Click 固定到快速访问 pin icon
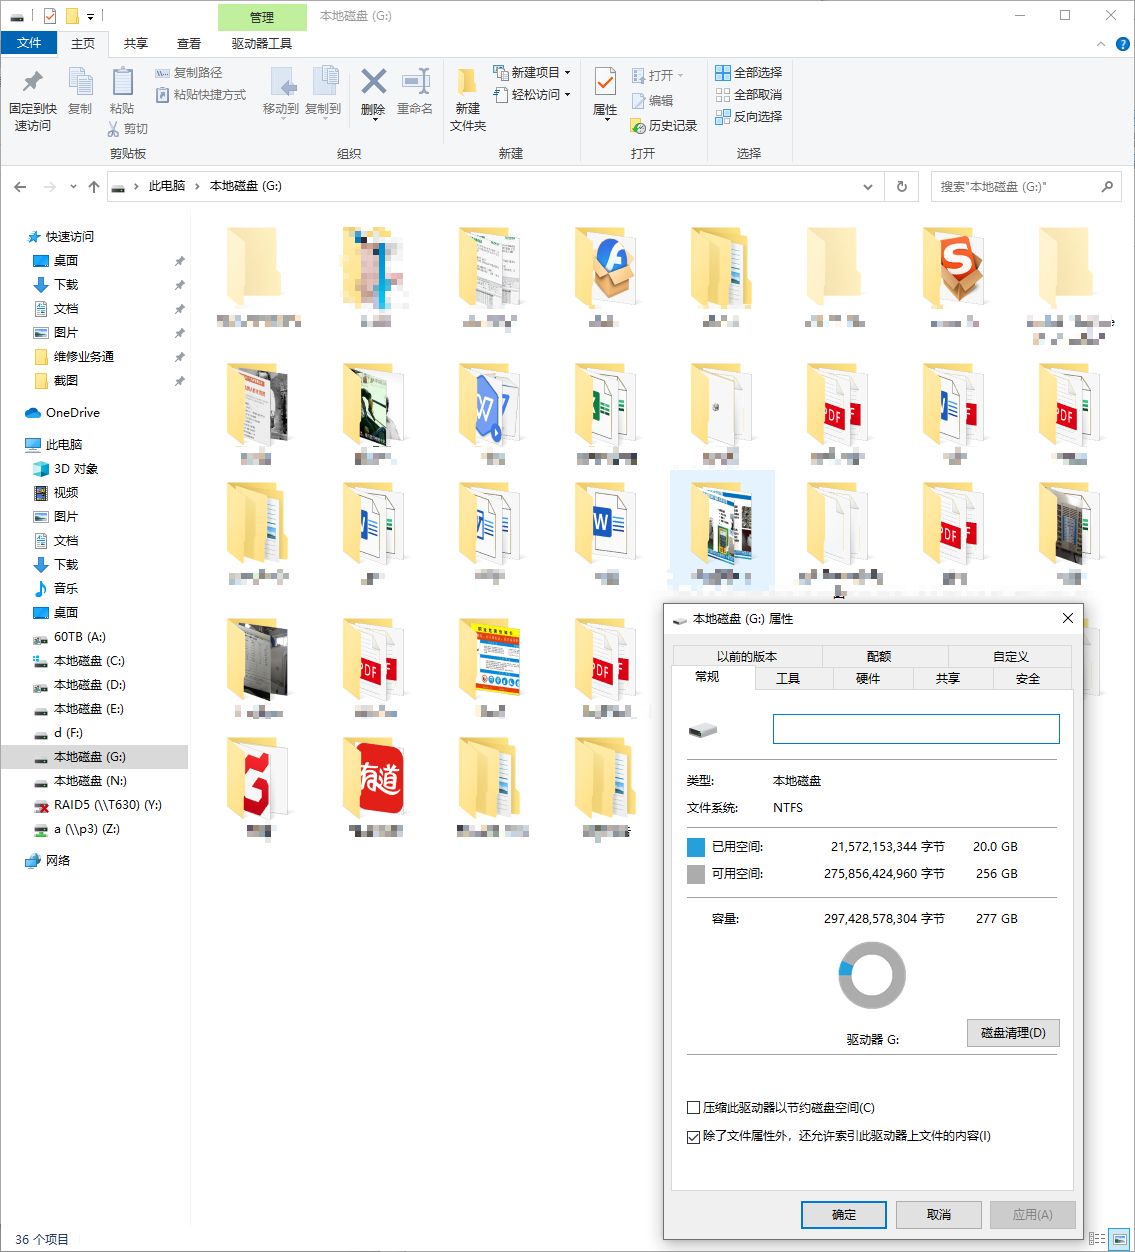Screen dimensions: 1135x1252 click(x=33, y=83)
